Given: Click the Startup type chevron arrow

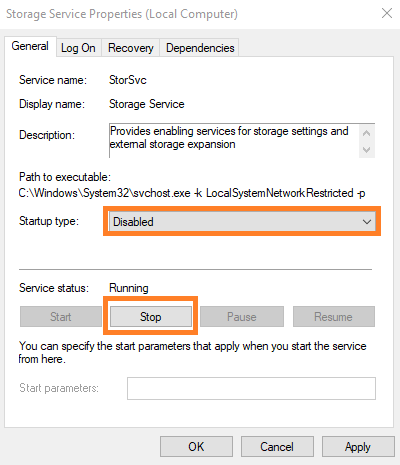Looking at the screenshot, I should pyautogui.click(x=367, y=222).
